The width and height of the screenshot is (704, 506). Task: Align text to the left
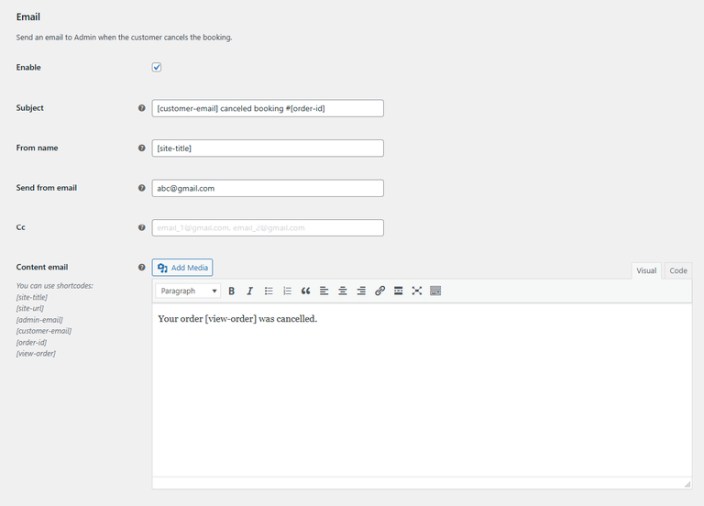[x=324, y=291]
